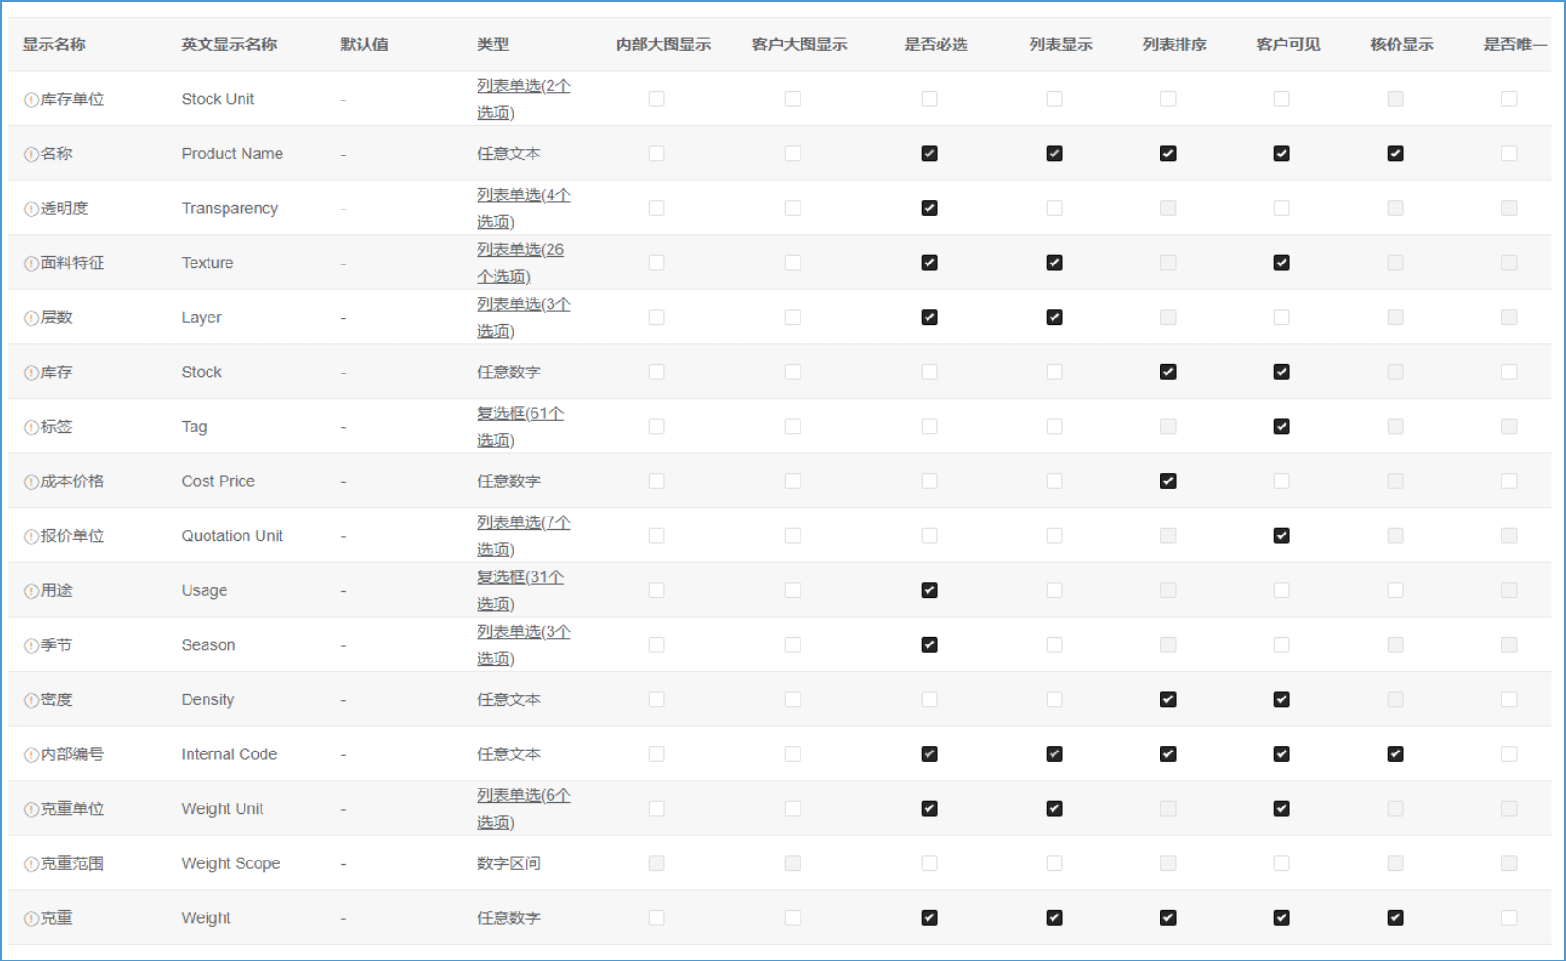This screenshot has height=961, width=1566.
Task: Uncheck 是否必选 for the Transparency row
Action: pos(929,208)
